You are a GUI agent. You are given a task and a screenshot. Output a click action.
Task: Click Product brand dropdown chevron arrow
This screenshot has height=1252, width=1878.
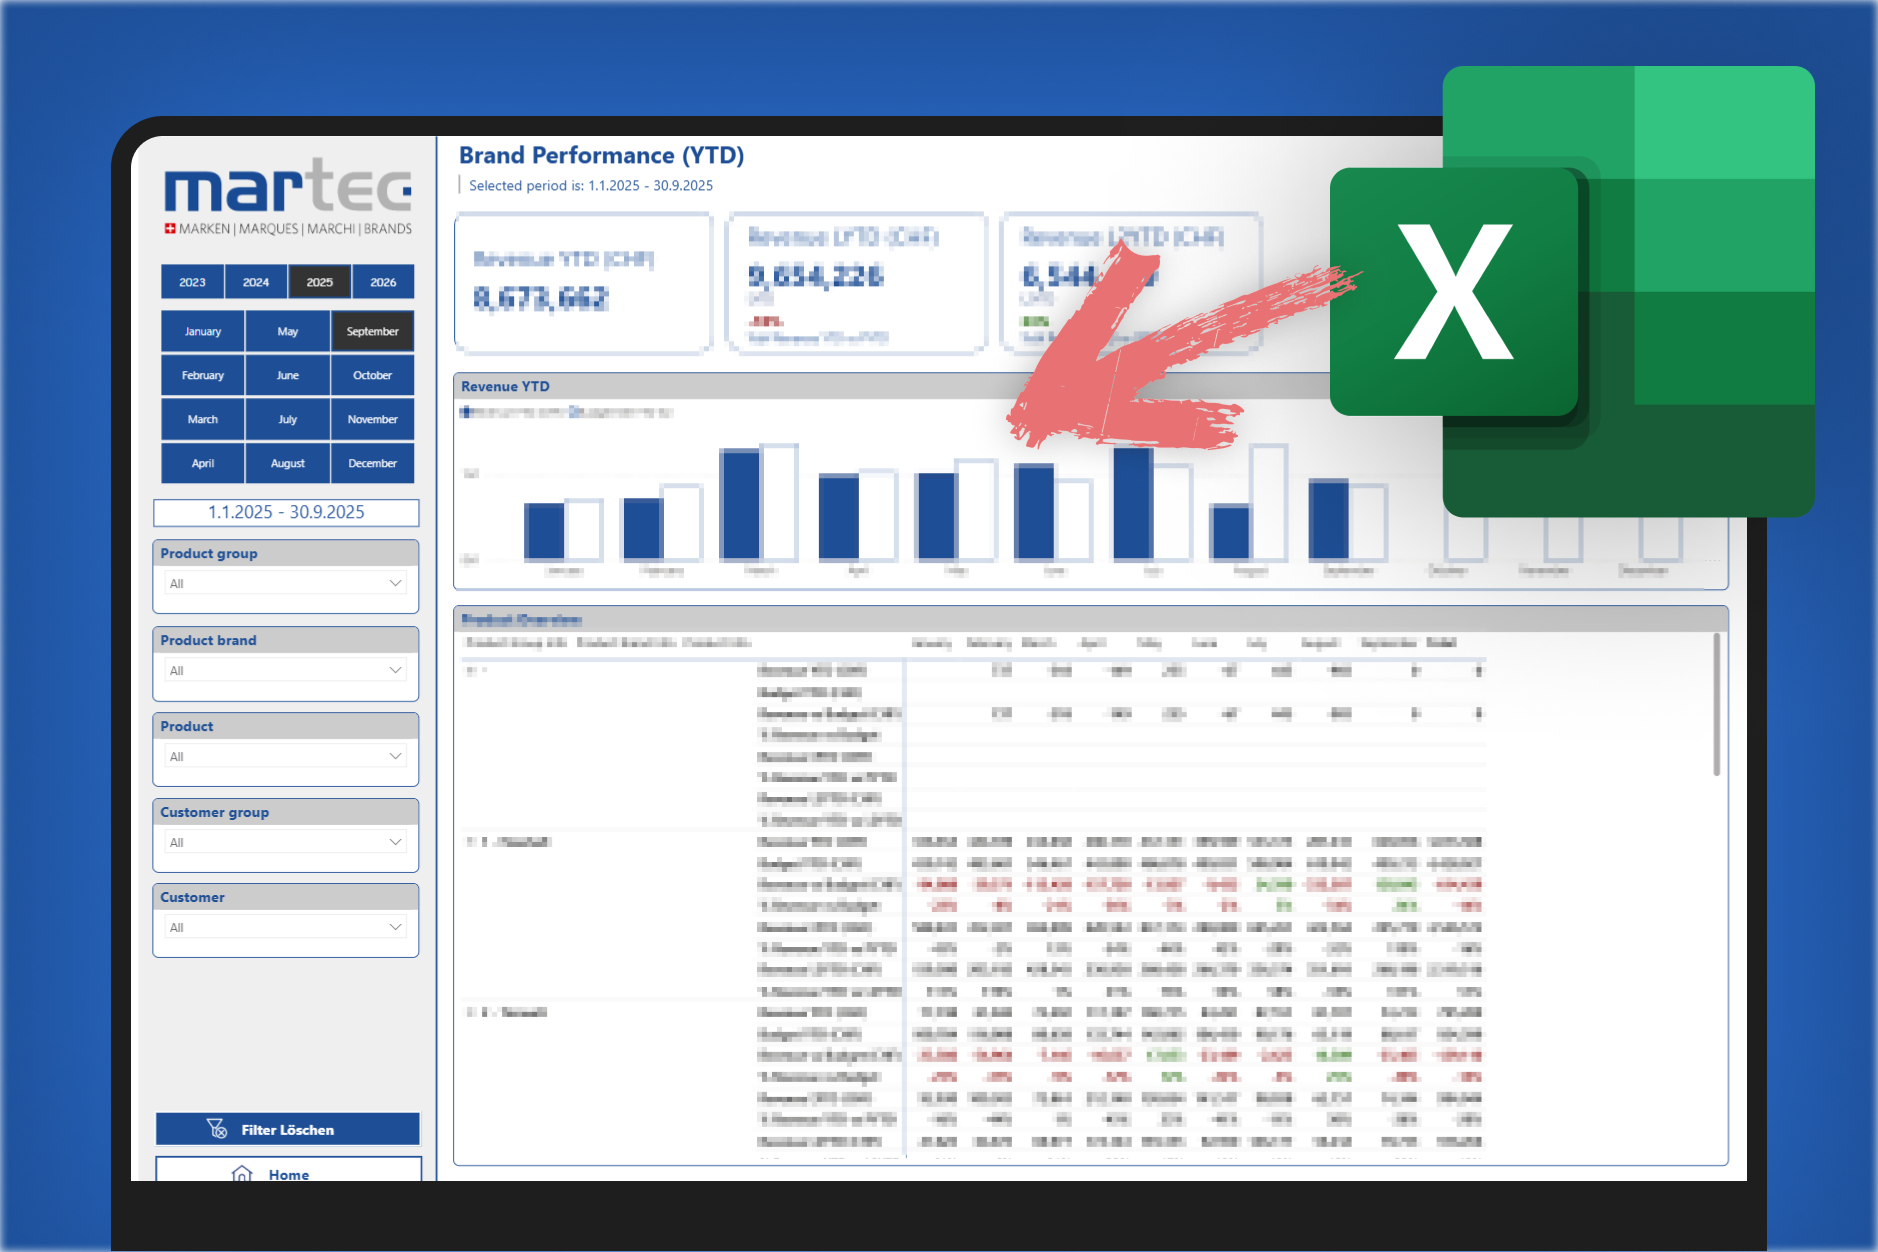[x=395, y=670]
